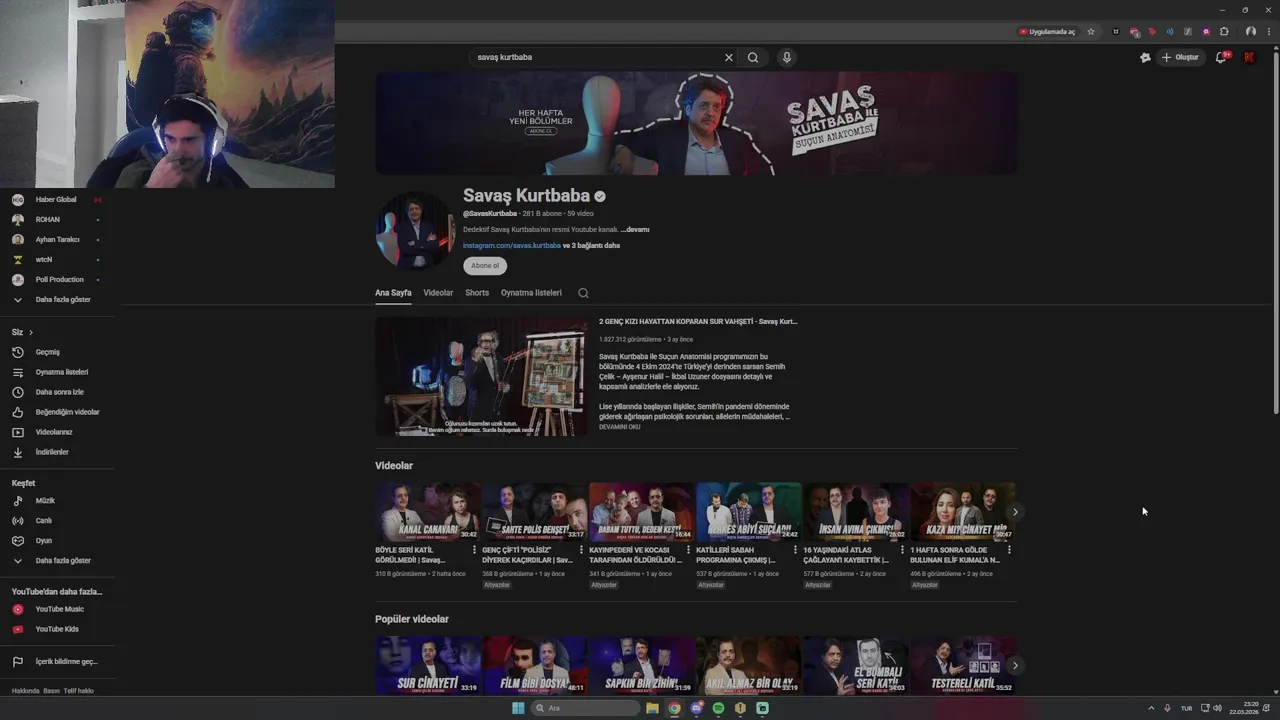Open the Savaş Kurtbaba channel avatar
This screenshot has width=1280, height=720.
click(x=415, y=231)
